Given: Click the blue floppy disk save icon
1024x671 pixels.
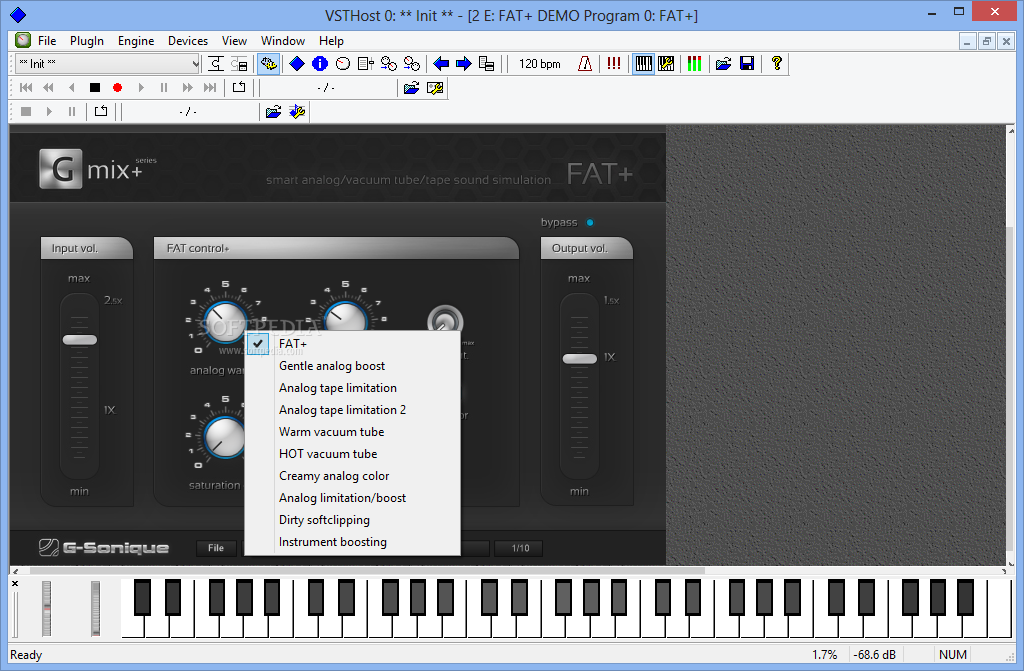Looking at the screenshot, I should 747,63.
